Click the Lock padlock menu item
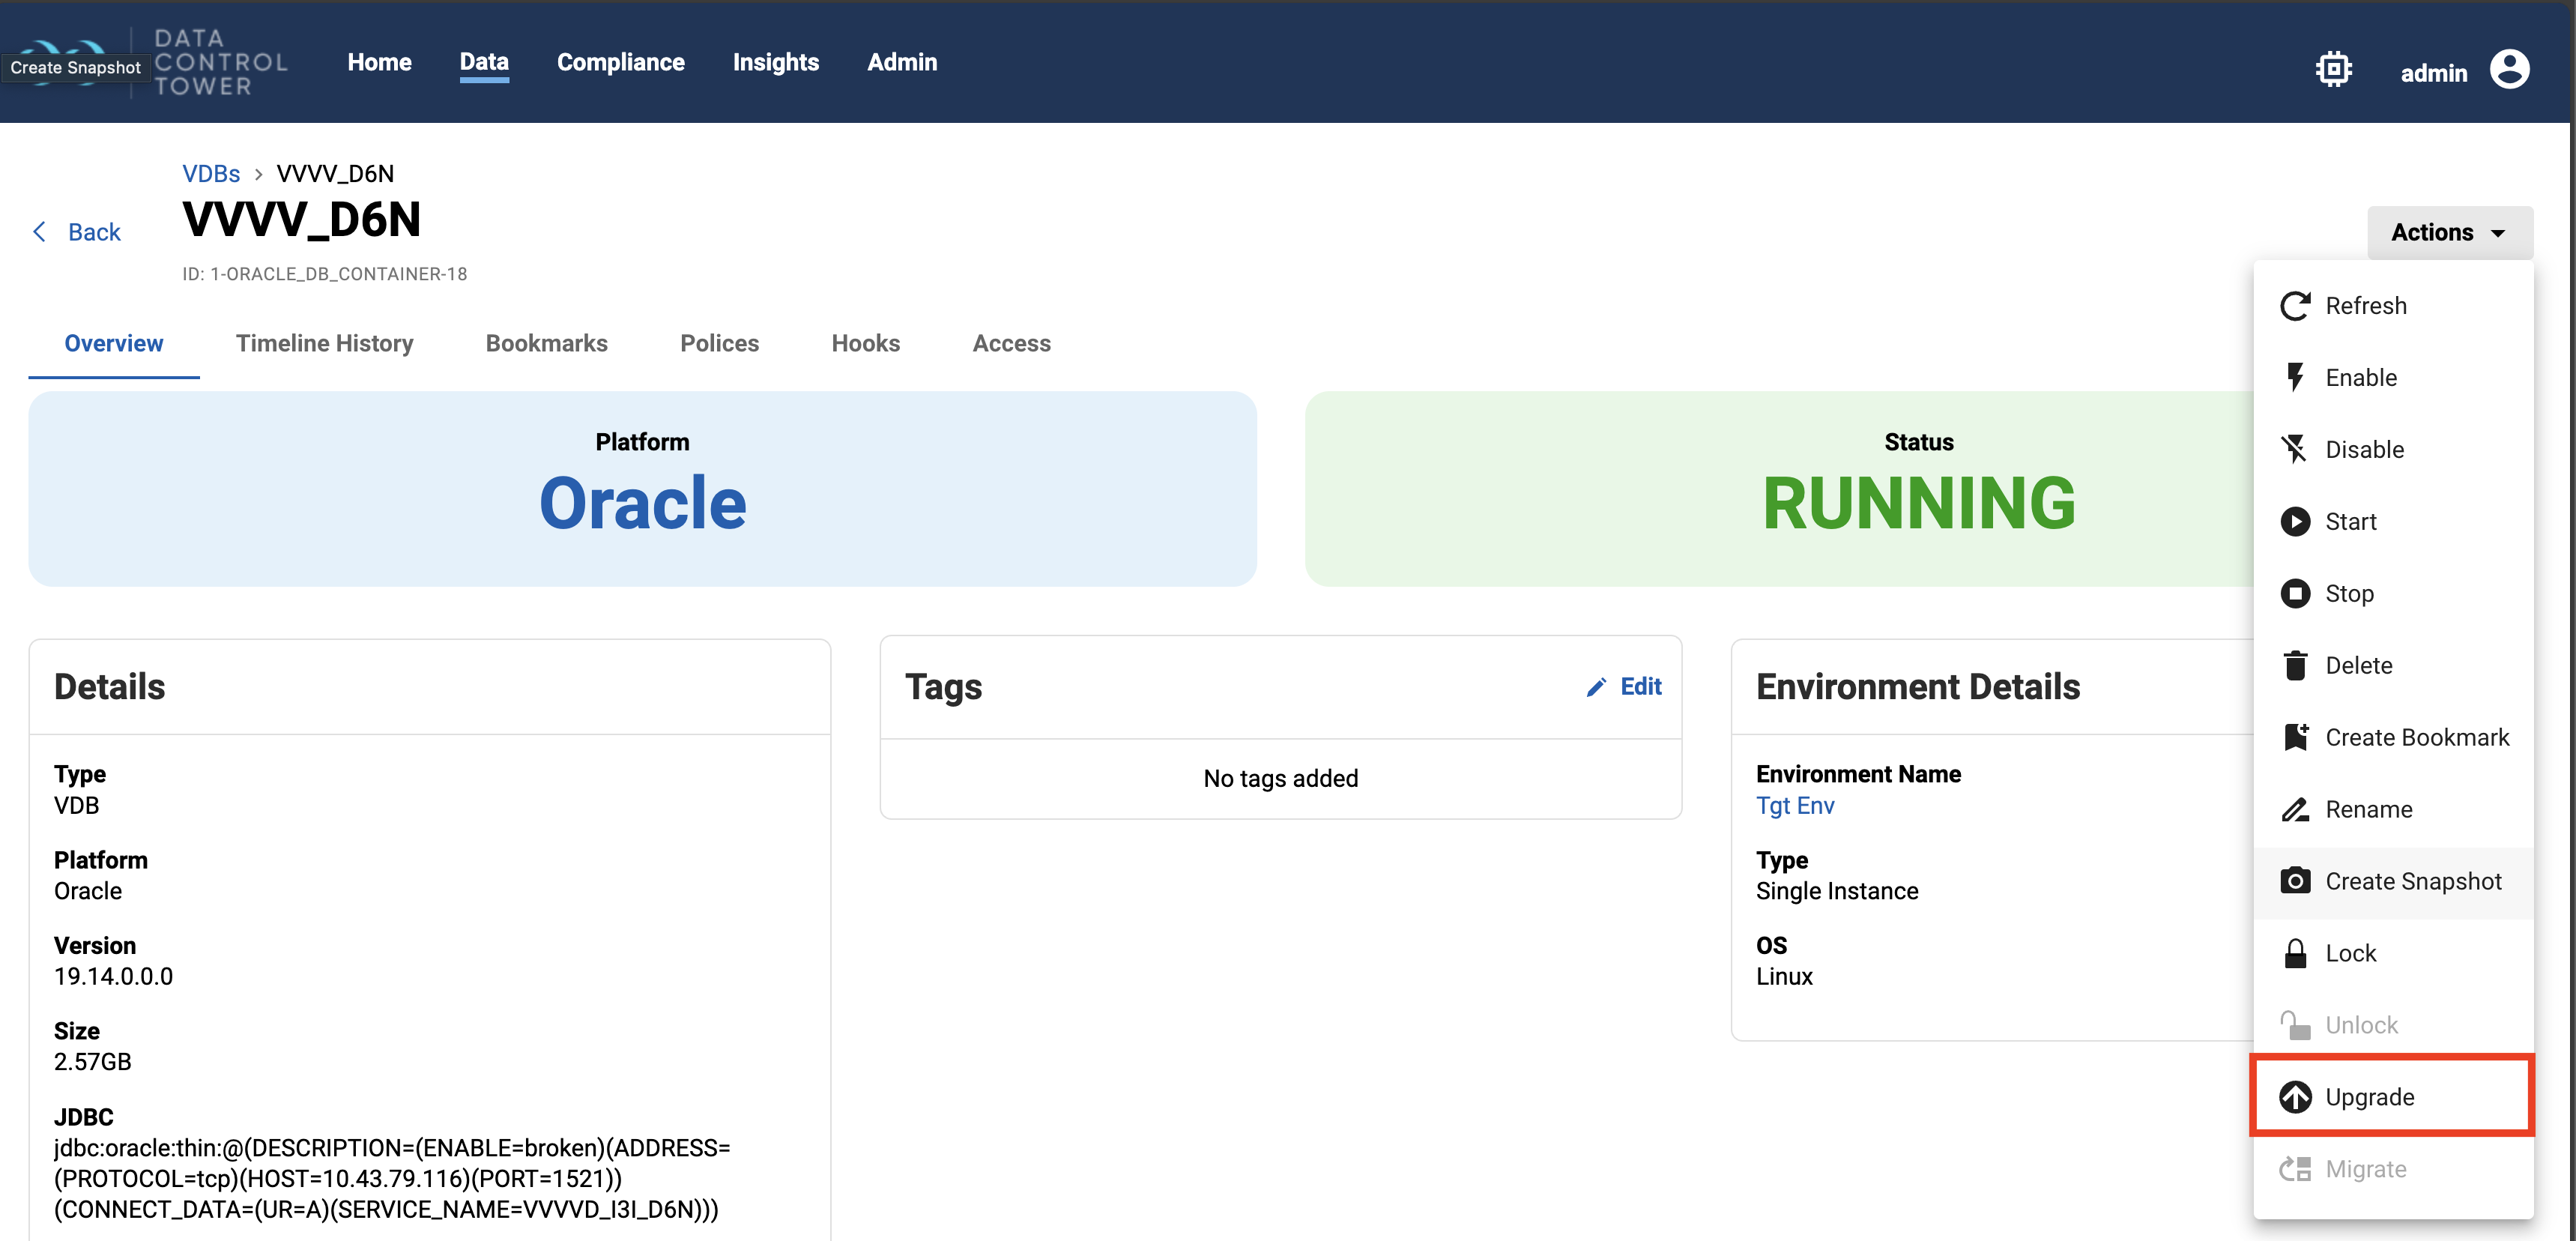 click(2349, 953)
